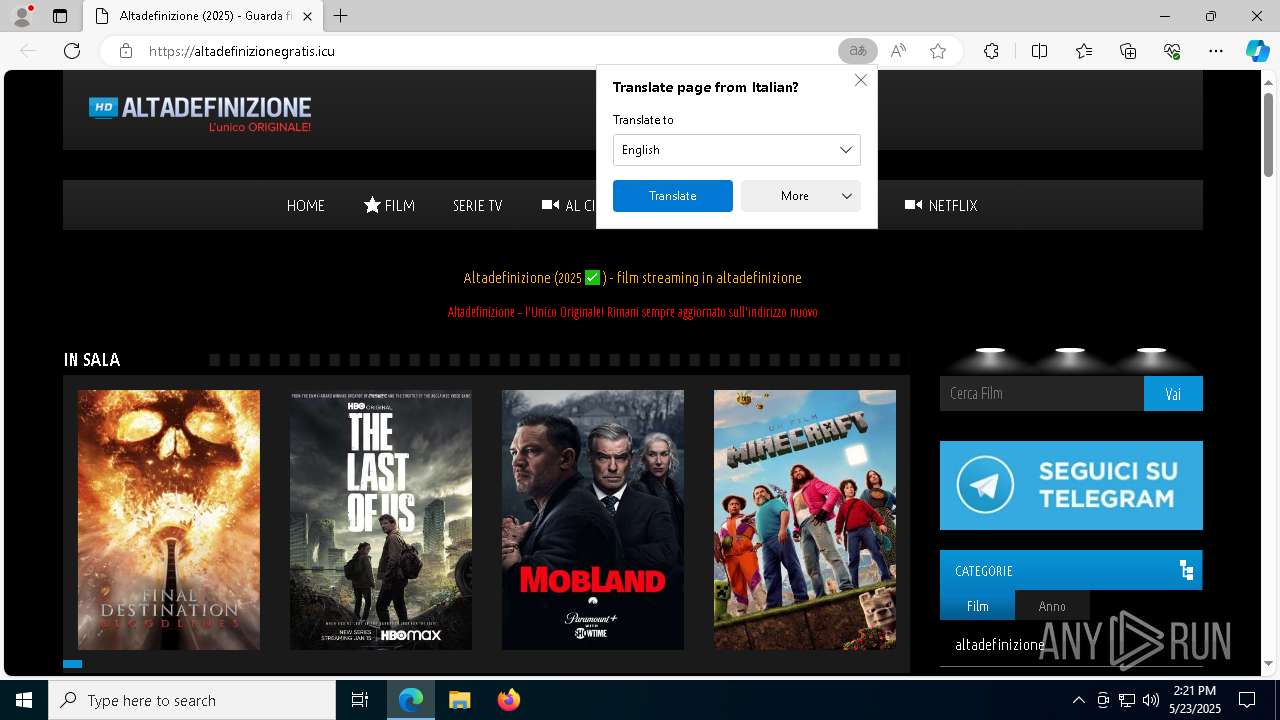
Task: Switch to the Anno categories tab
Action: click(x=1052, y=606)
